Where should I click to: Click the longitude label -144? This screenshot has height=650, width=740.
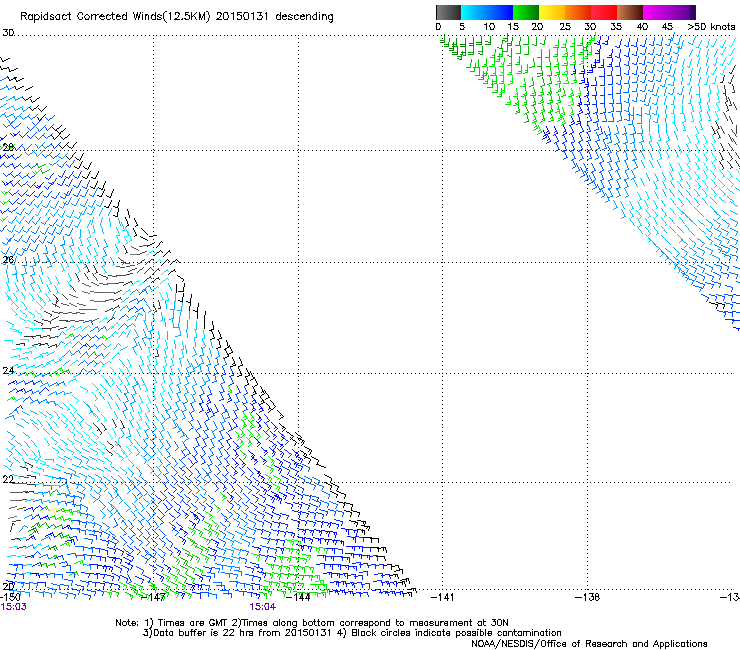(298, 597)
